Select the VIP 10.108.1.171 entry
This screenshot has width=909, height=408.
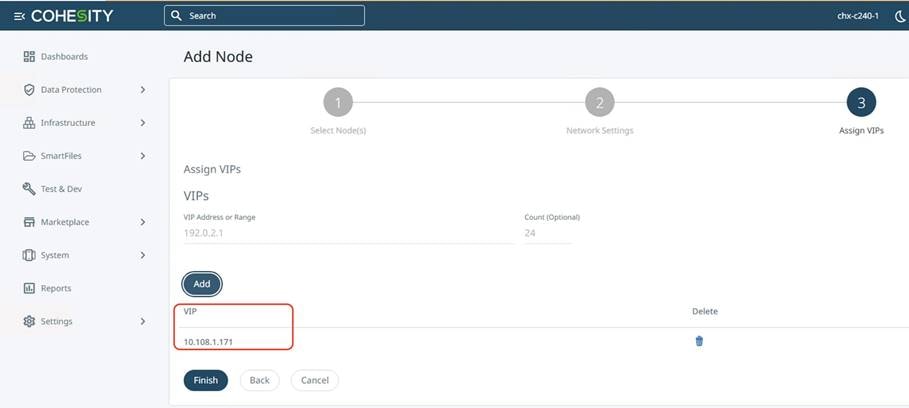click(208, 343)
